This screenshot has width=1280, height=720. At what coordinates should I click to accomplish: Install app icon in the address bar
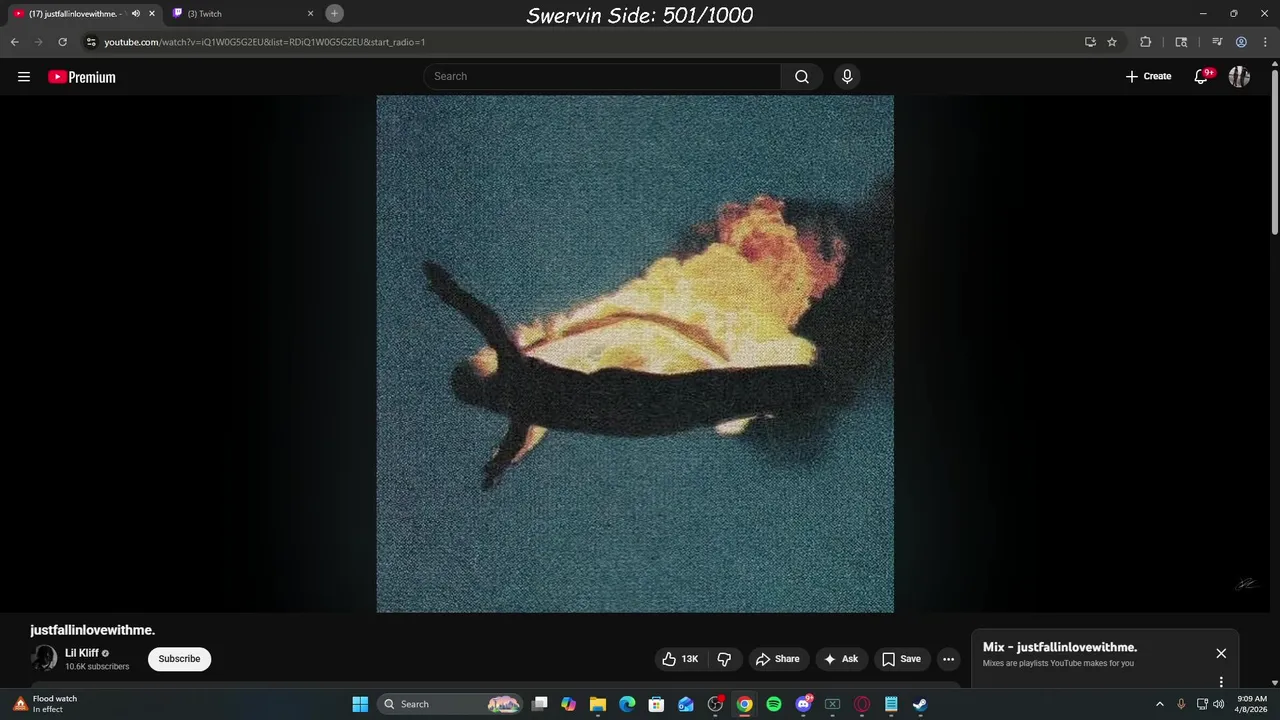1090,42
